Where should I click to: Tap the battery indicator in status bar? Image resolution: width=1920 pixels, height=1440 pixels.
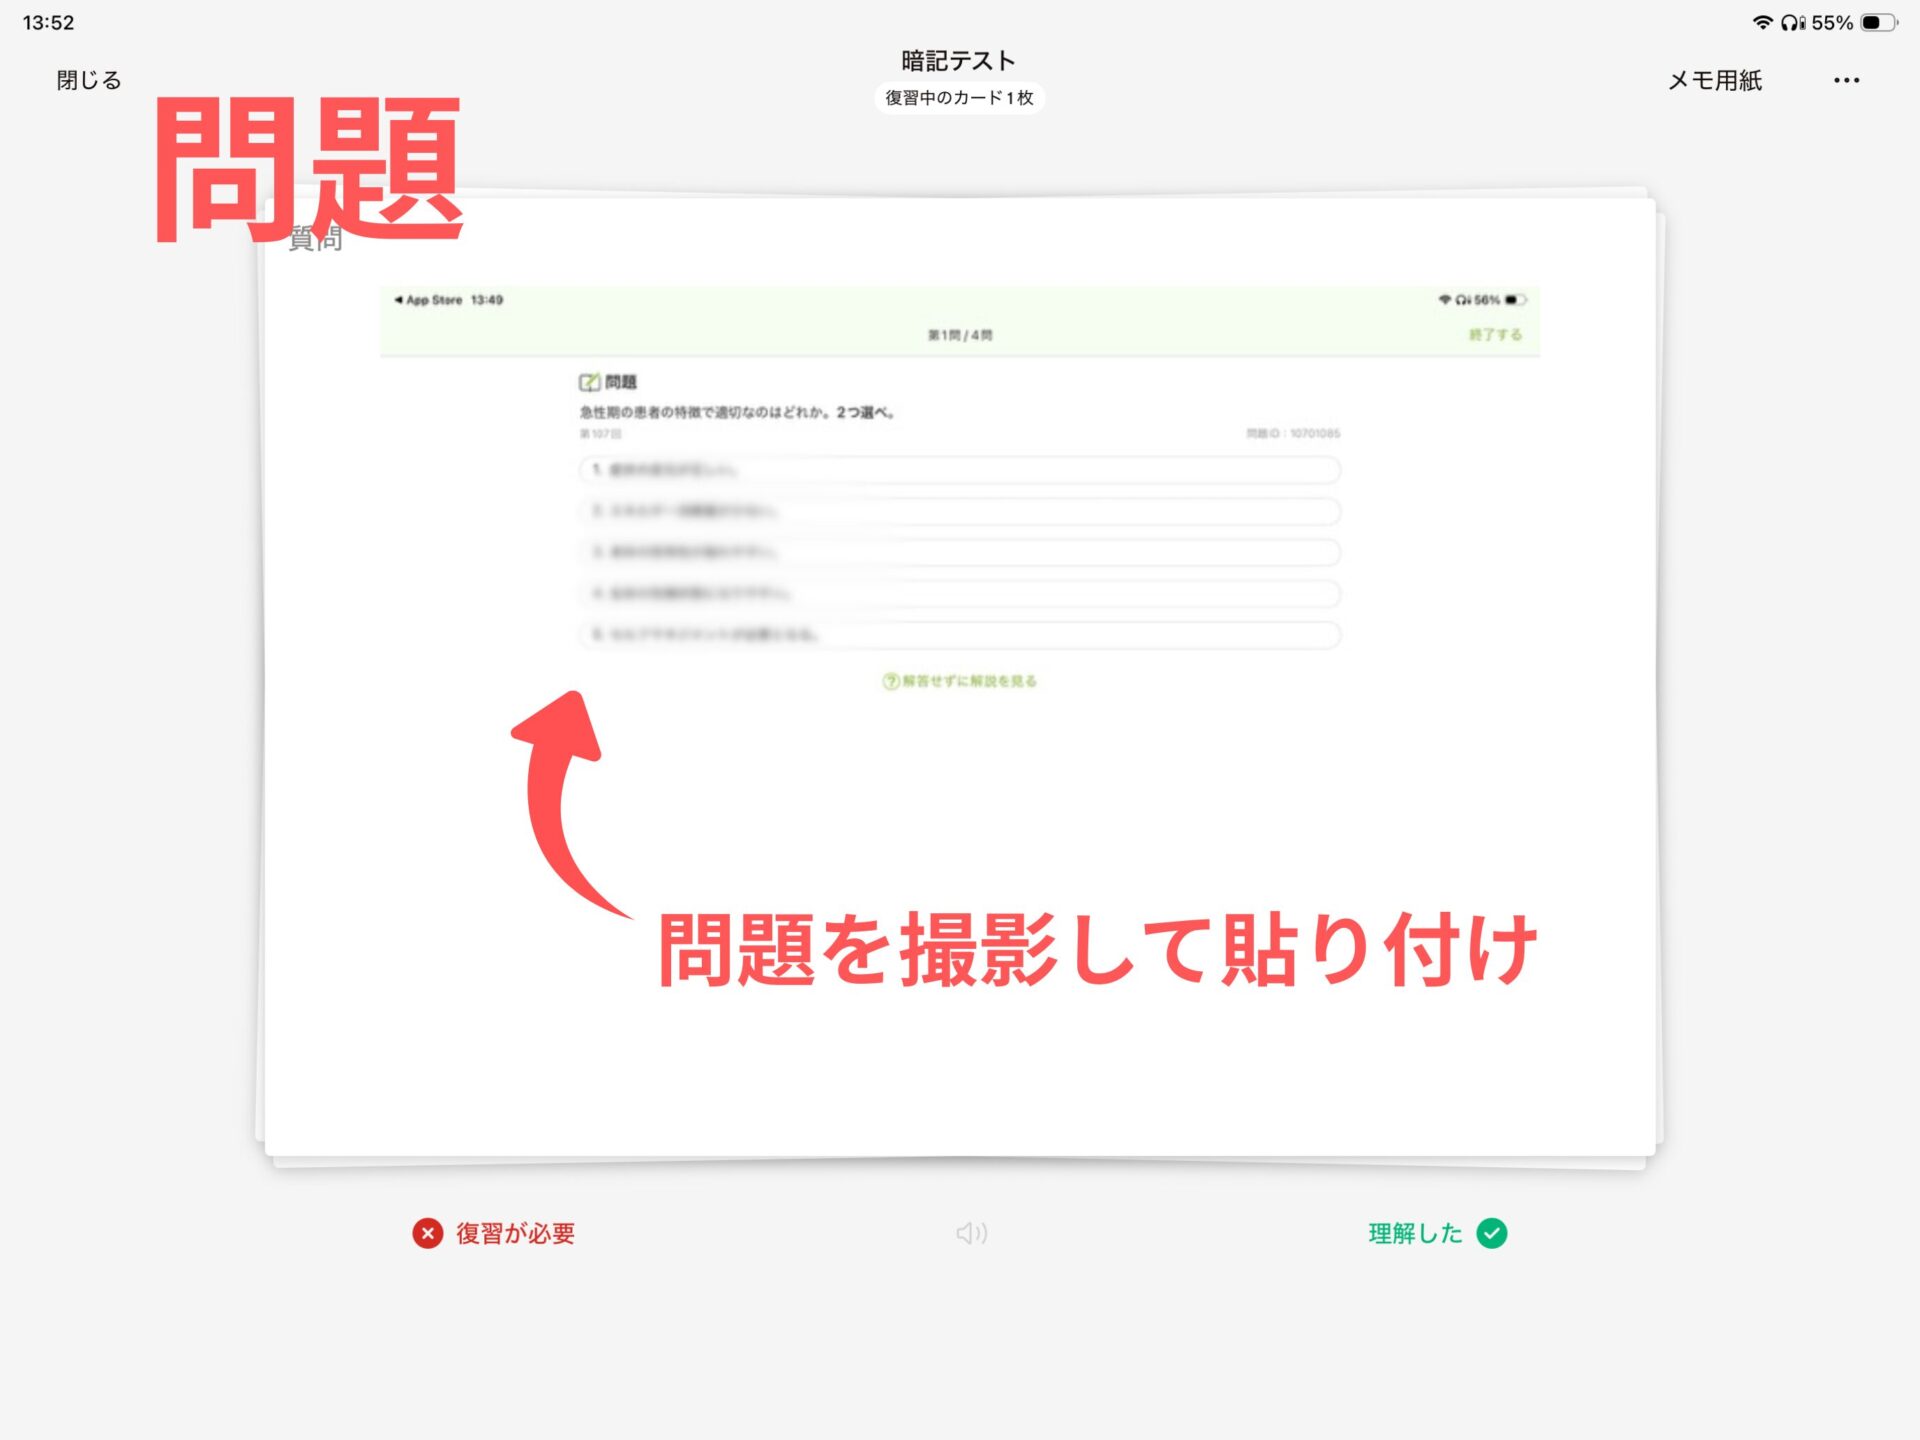pyautogui.click(x=1877, y=22)
